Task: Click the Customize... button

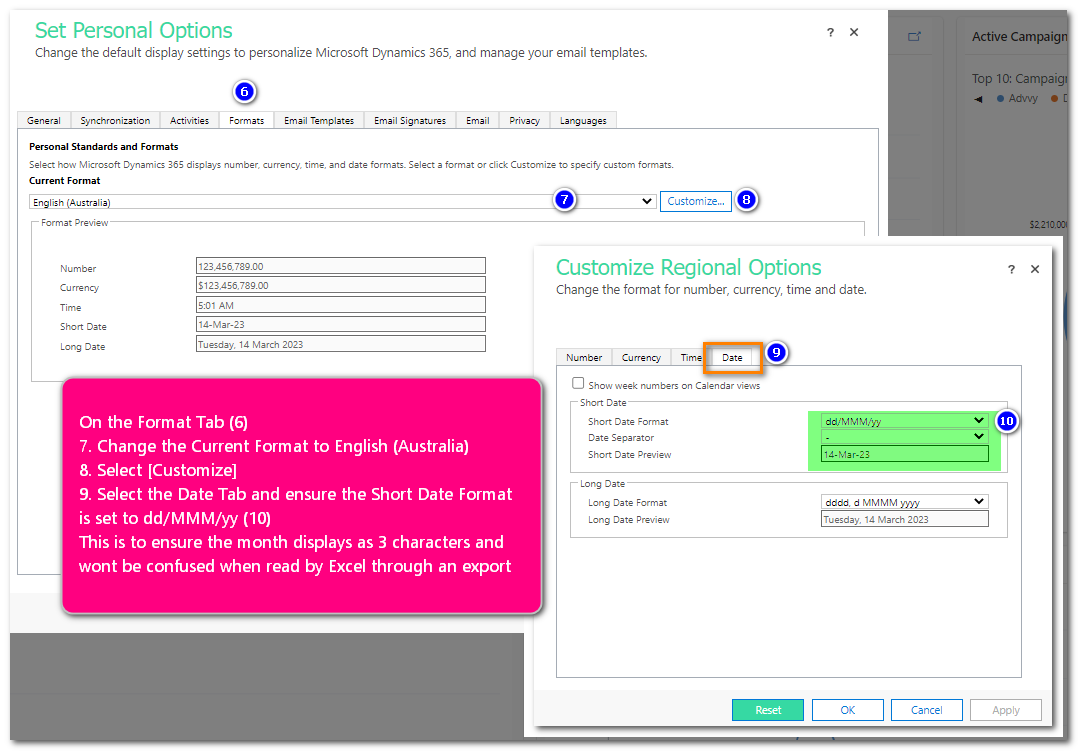Action: [x=696, y=202]
